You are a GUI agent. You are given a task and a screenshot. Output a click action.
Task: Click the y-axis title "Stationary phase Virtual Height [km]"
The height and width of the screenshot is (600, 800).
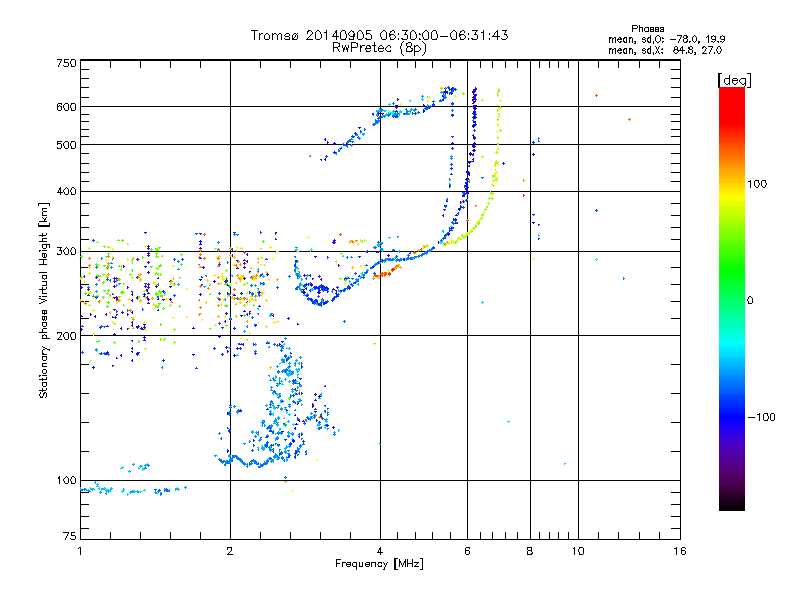coord(44,300)
